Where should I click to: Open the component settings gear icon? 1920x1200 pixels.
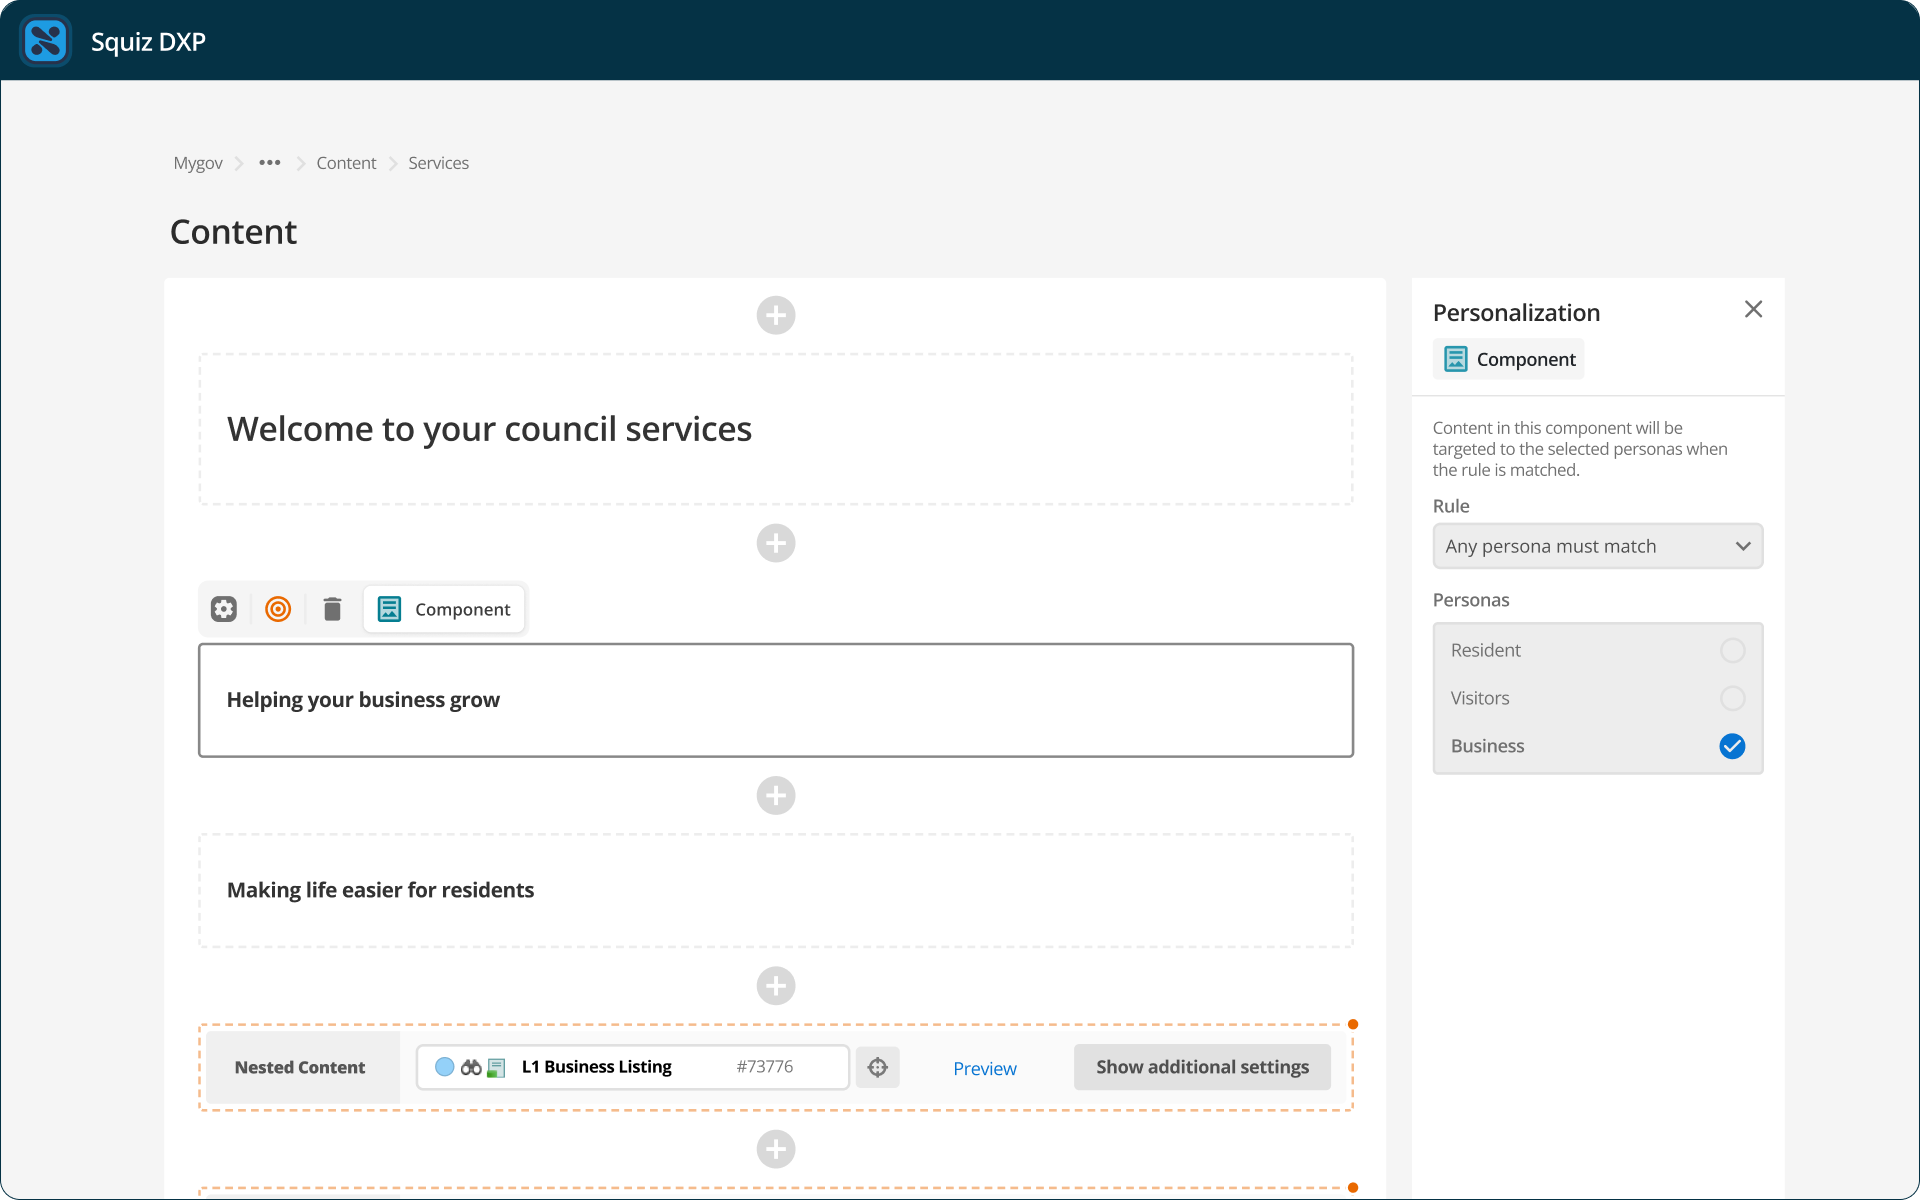click(224, 609)
